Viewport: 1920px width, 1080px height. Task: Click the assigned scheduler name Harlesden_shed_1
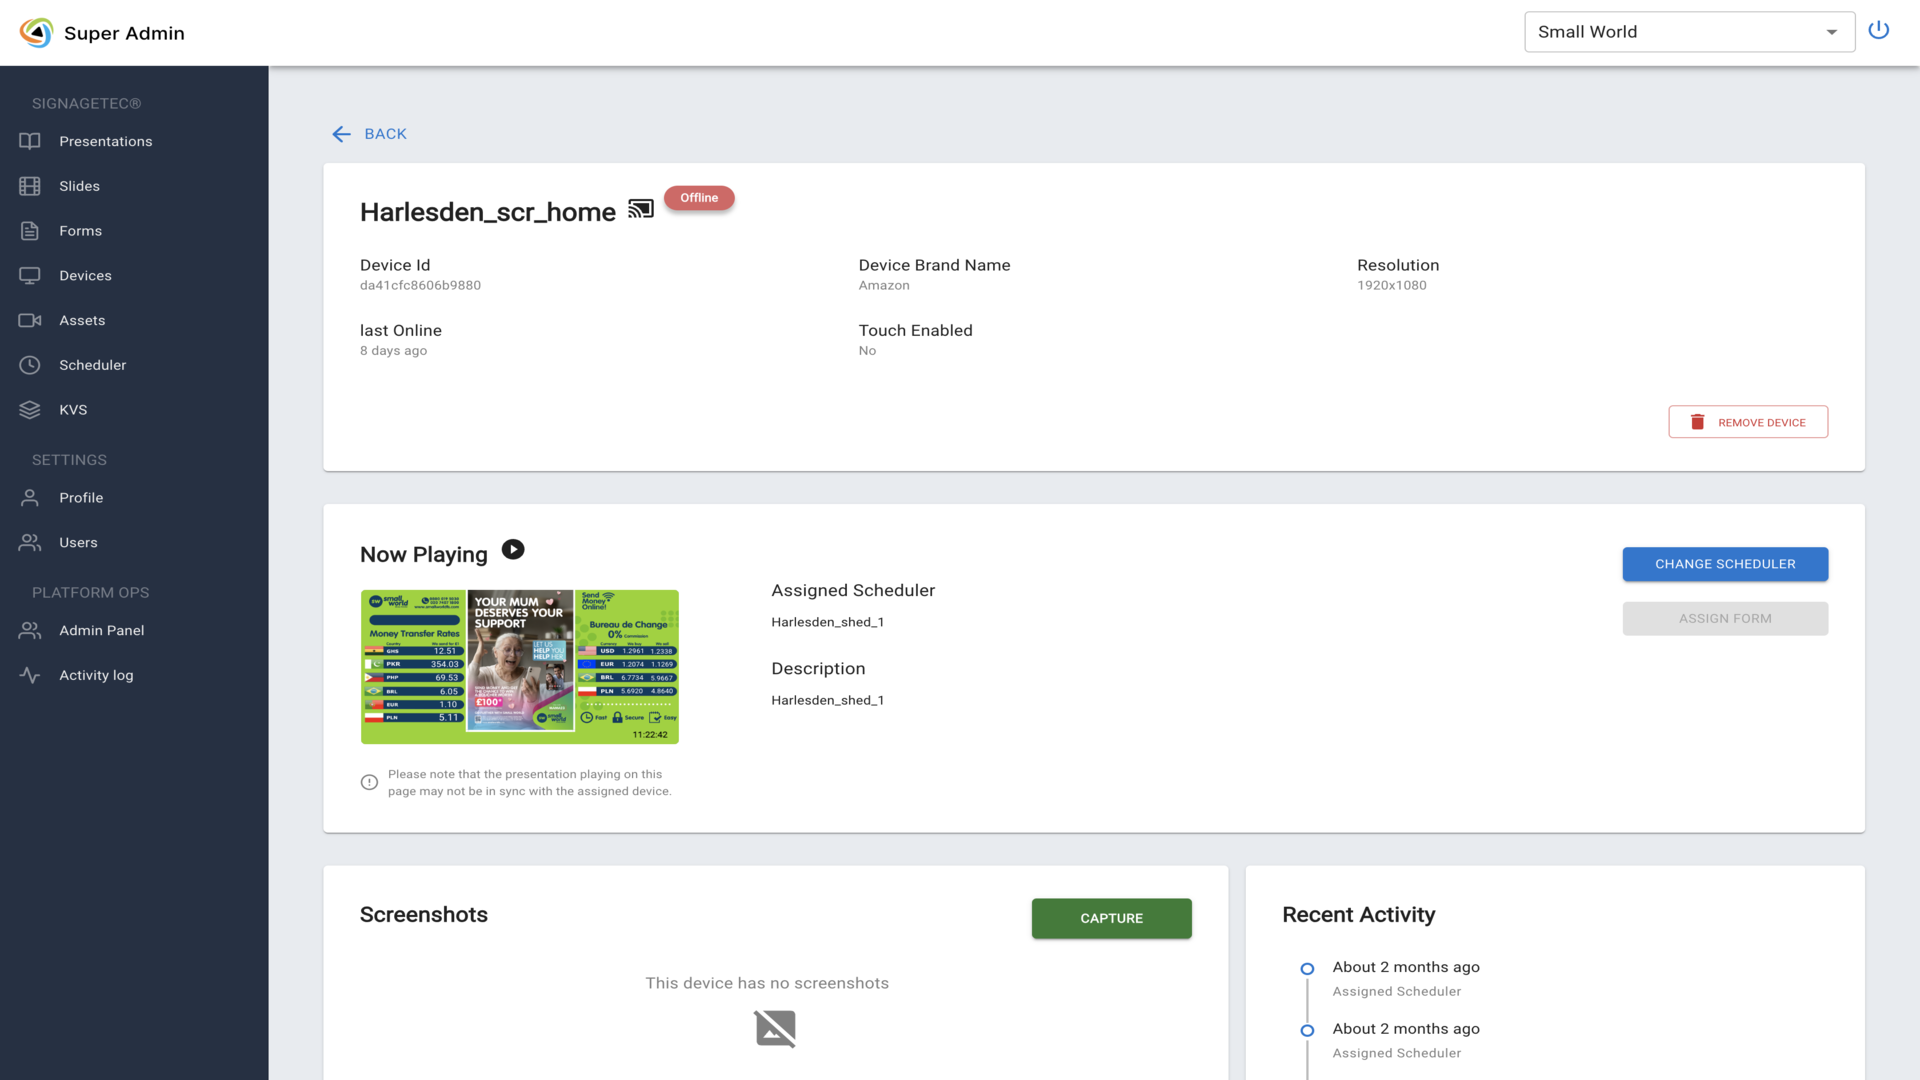(x=827, y=622)
